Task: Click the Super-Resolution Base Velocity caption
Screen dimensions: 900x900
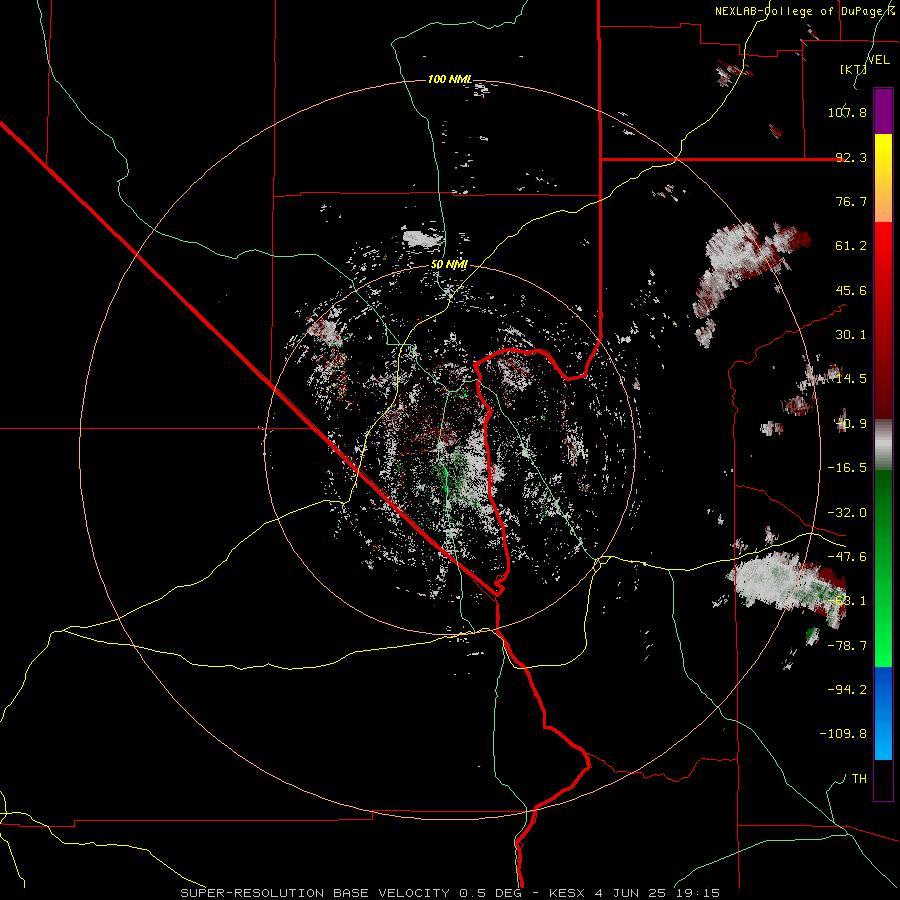Action: click(450, 893)
